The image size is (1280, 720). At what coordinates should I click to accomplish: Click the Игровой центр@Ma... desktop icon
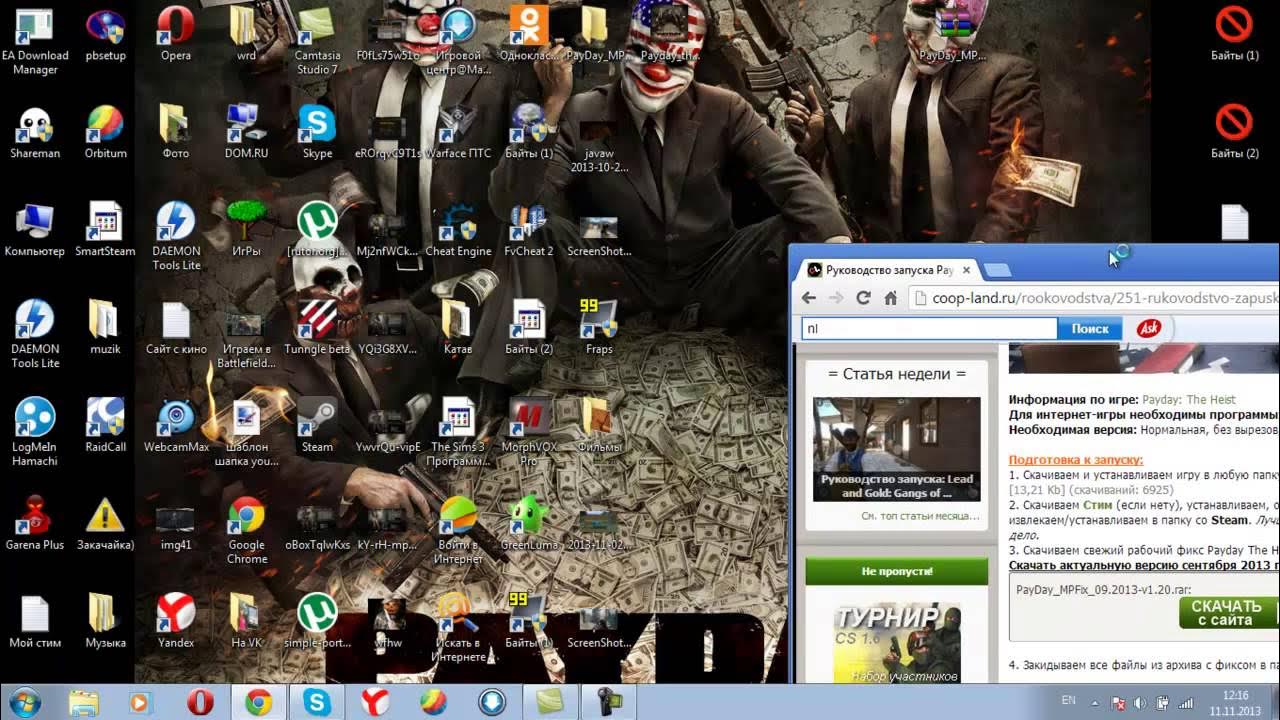(458, 41)
